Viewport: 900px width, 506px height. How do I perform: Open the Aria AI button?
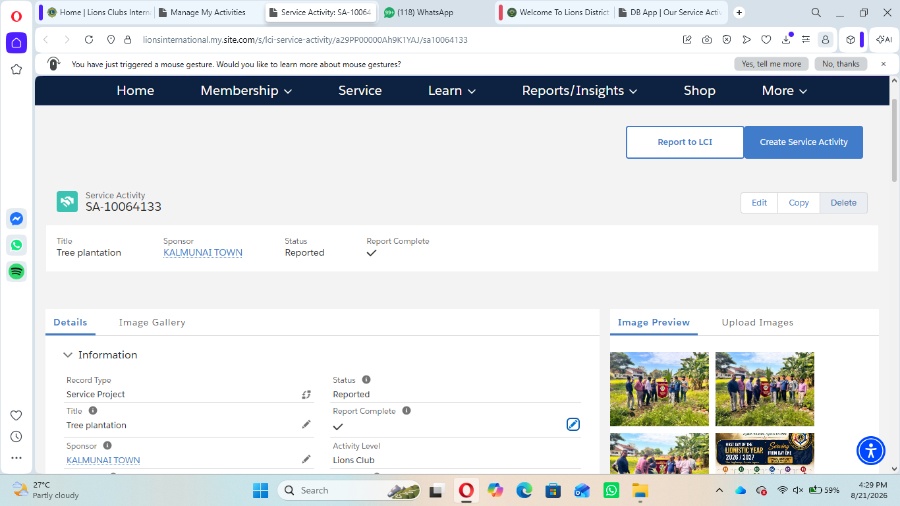[884, 40]
